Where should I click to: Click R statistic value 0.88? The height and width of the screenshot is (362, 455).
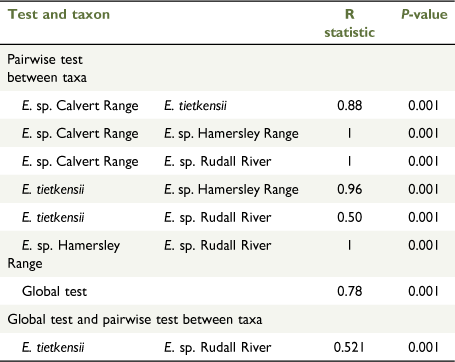350,105
